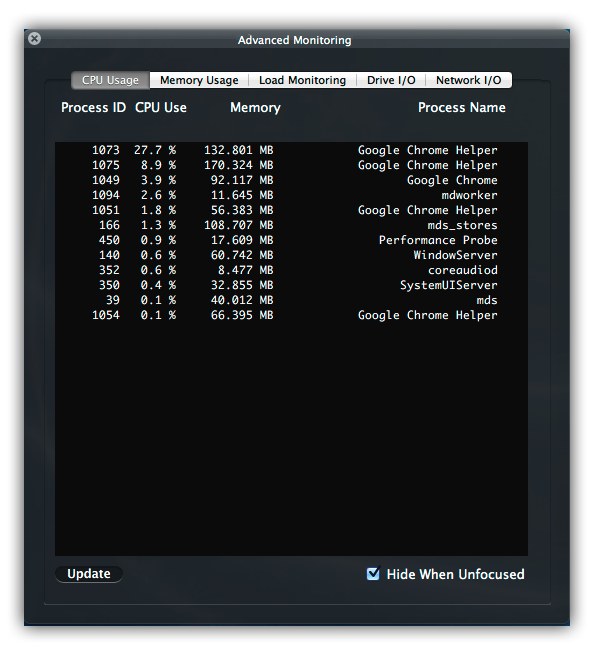Click the 0.4 % CPU value
The width and height of the screenshot is (594, 651).
click(158, 285)
